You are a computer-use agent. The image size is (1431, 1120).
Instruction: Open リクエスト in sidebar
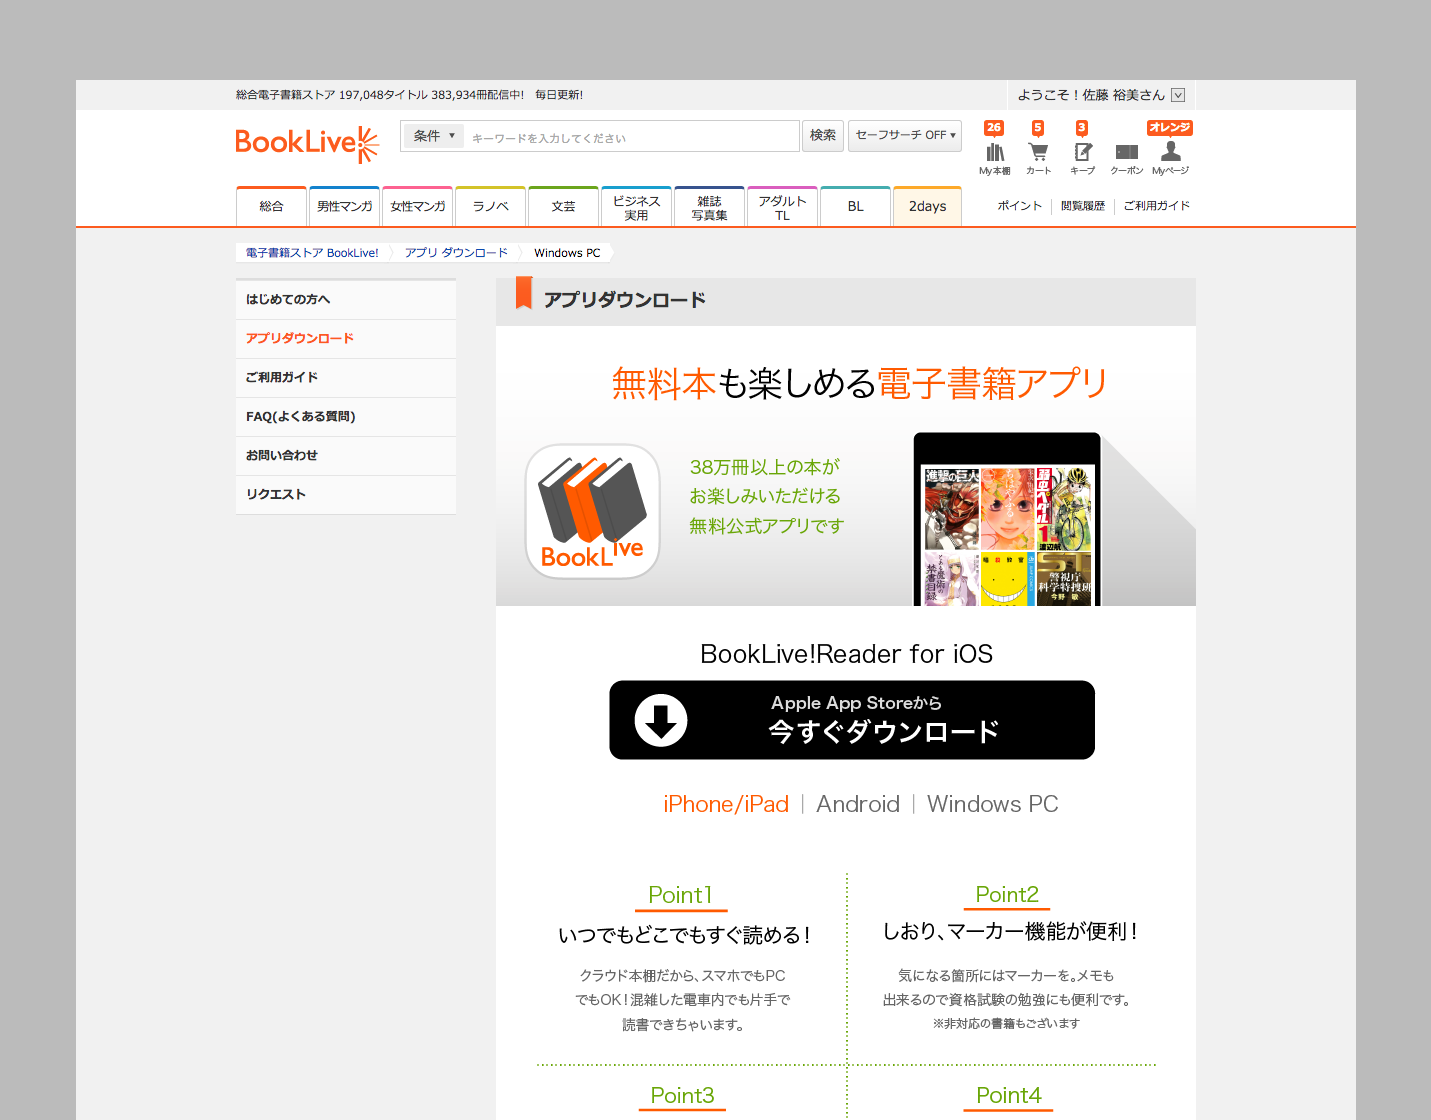pos(346,495)
